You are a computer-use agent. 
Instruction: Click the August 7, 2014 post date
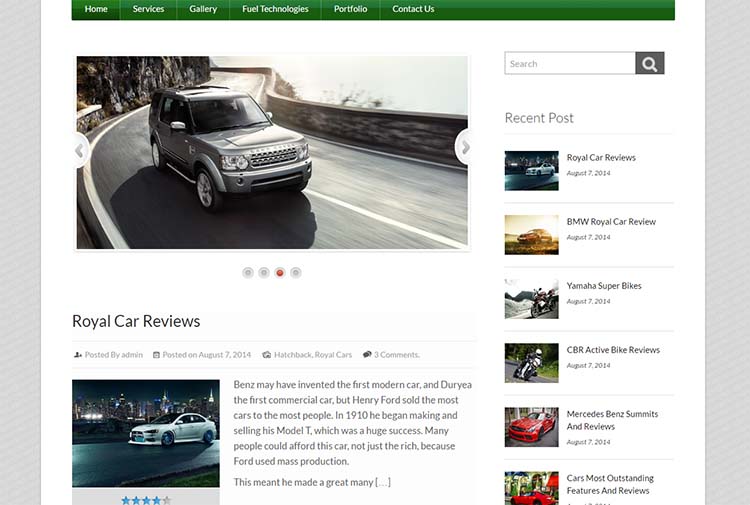click(x=225, y=355)
